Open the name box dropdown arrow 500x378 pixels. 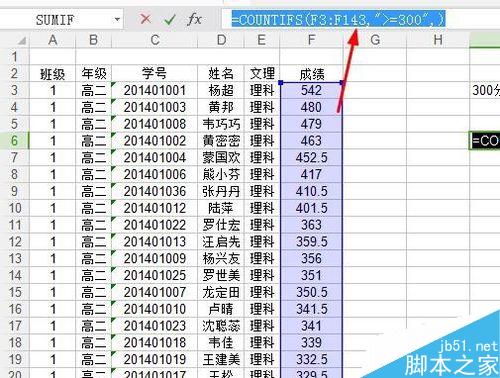point(117,20)
